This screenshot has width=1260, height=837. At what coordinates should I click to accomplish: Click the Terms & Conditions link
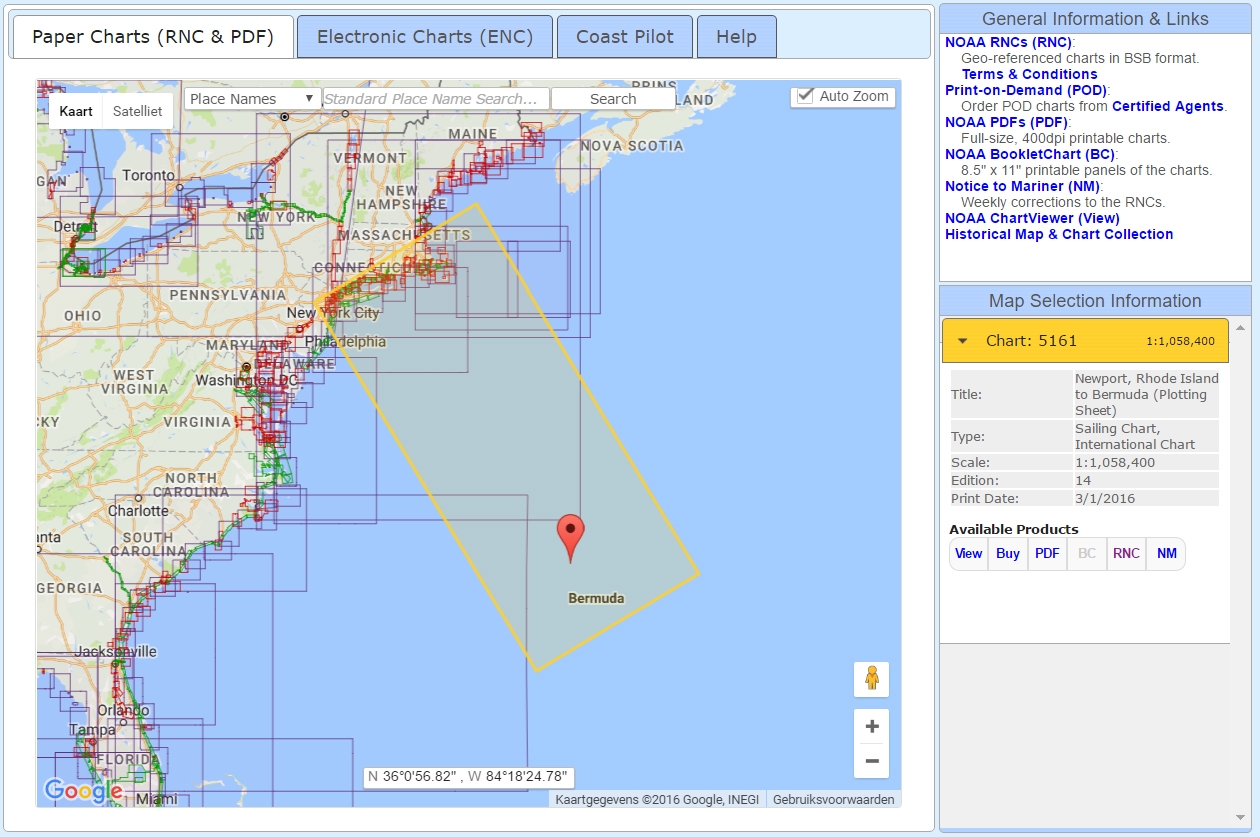[1029, 74]
